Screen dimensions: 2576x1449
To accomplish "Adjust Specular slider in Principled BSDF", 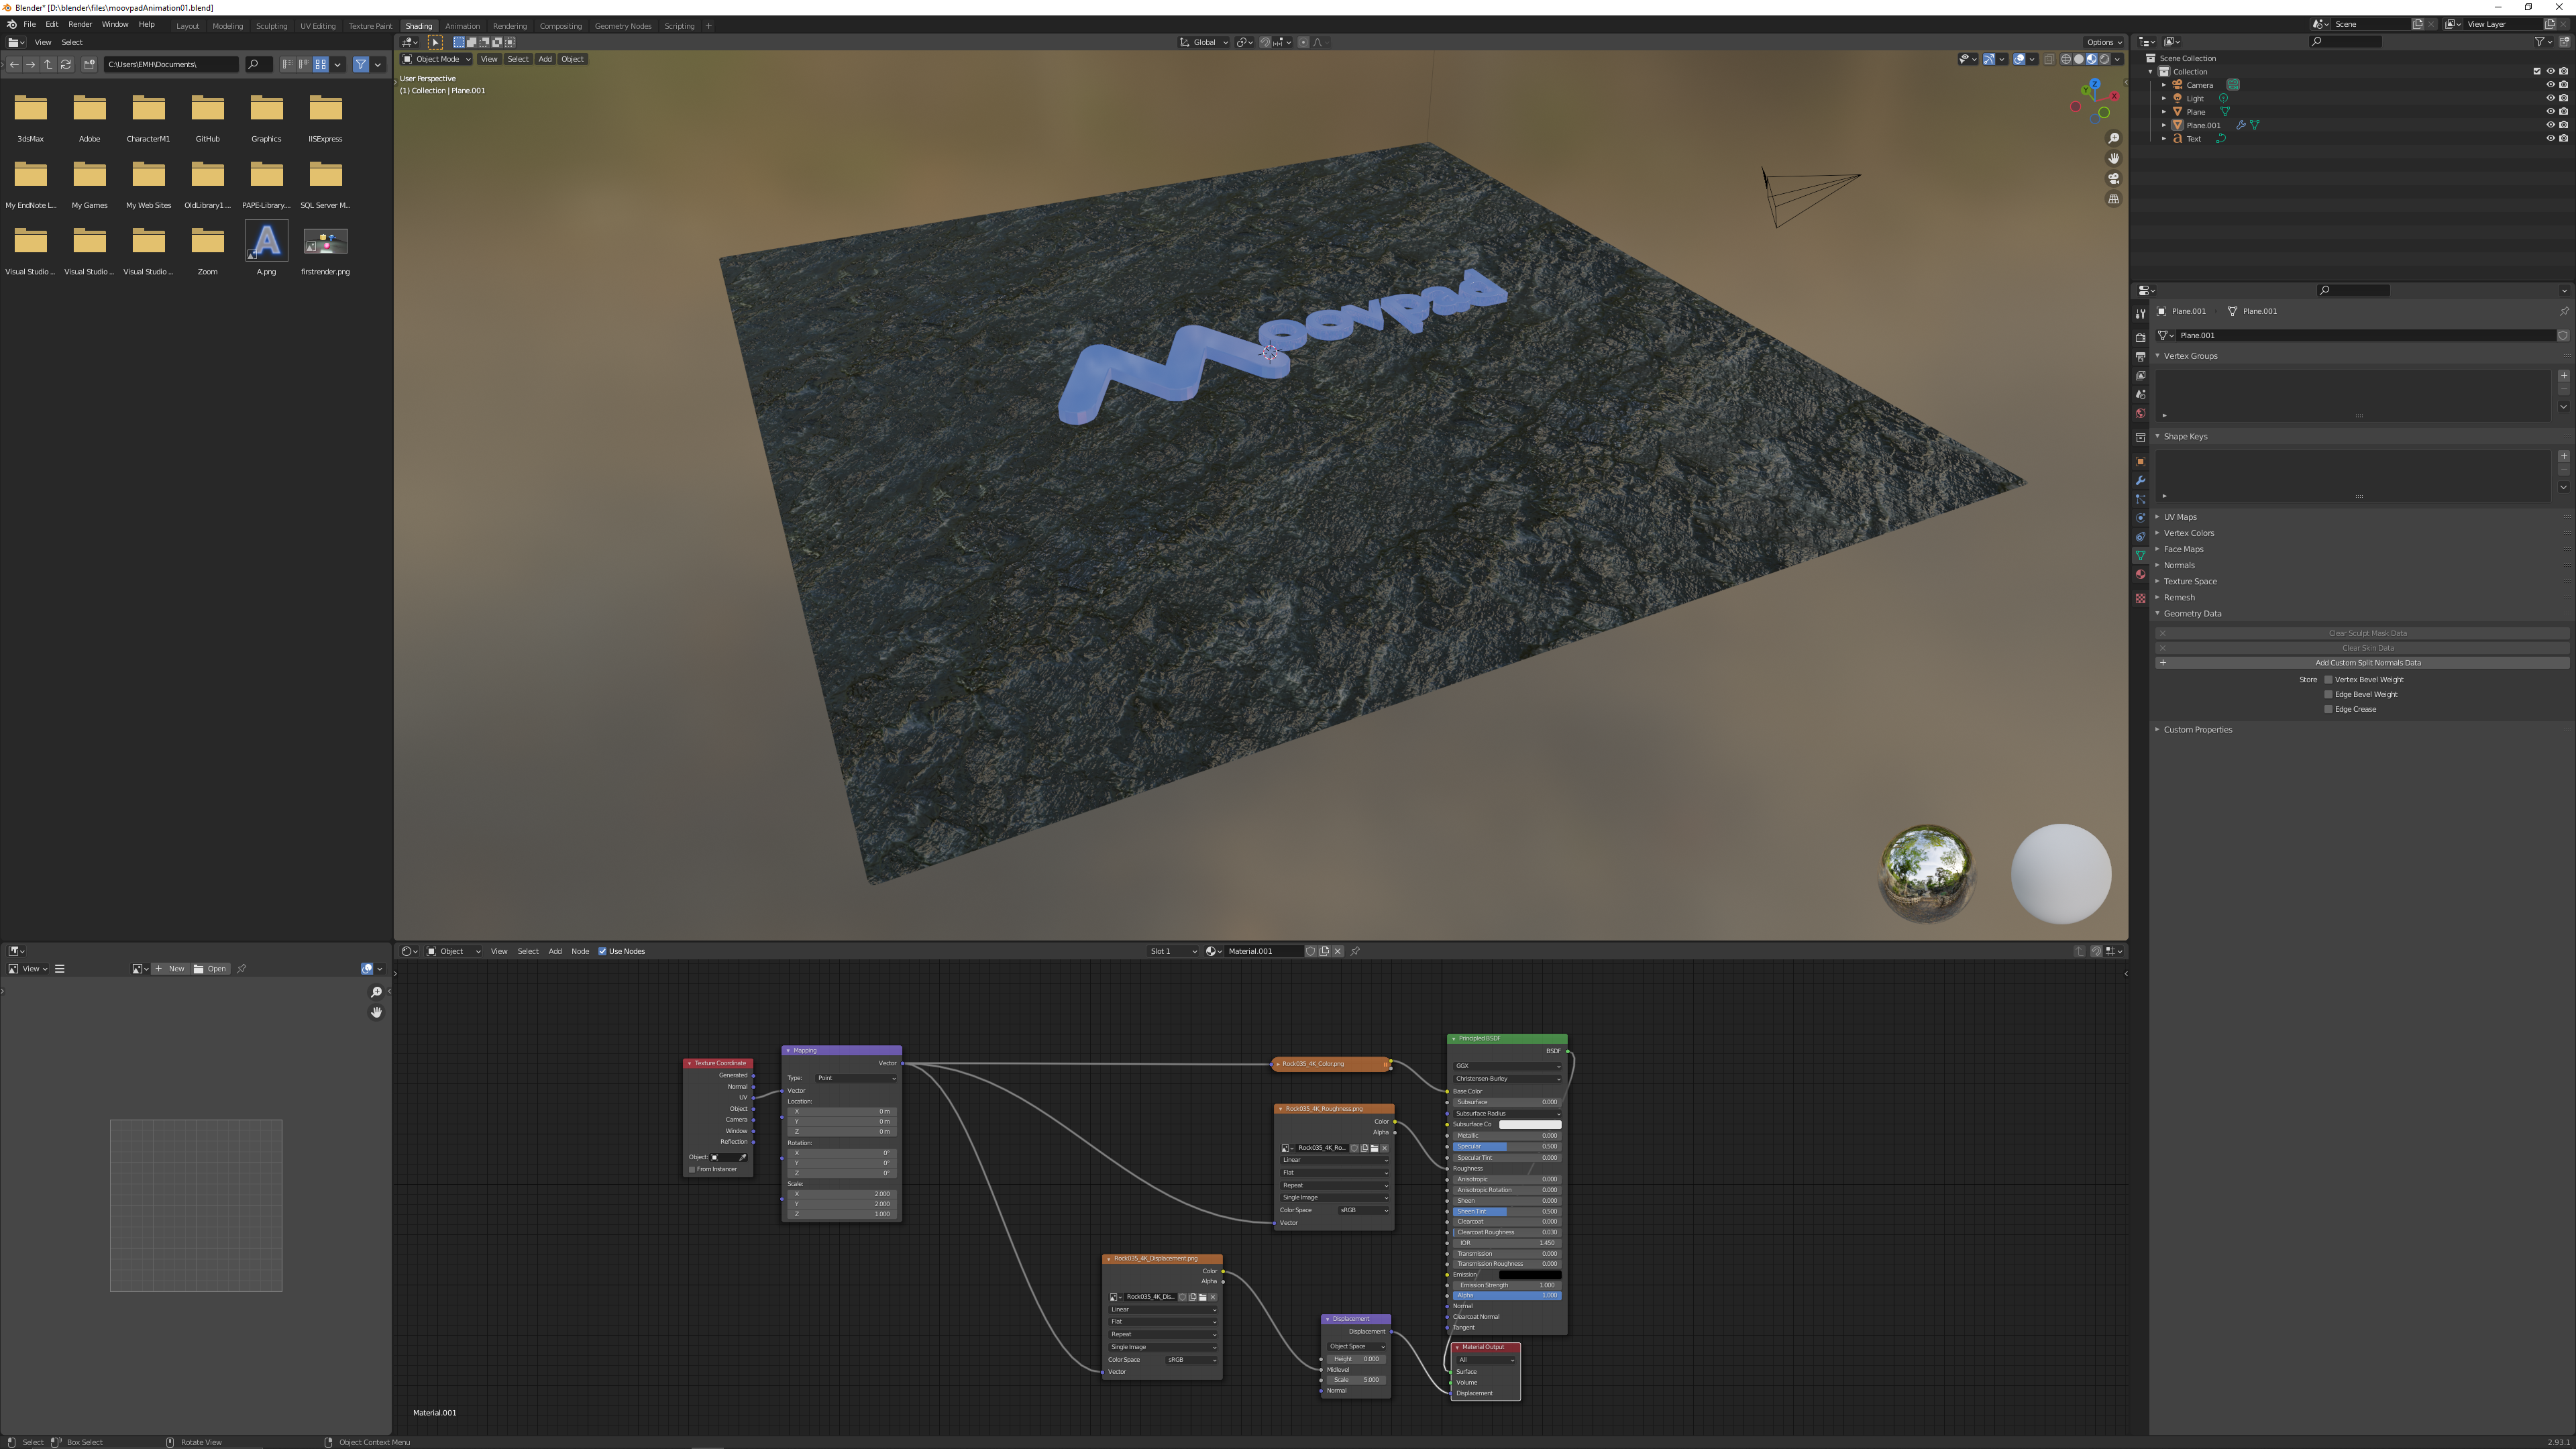I will [1507, 1147].
